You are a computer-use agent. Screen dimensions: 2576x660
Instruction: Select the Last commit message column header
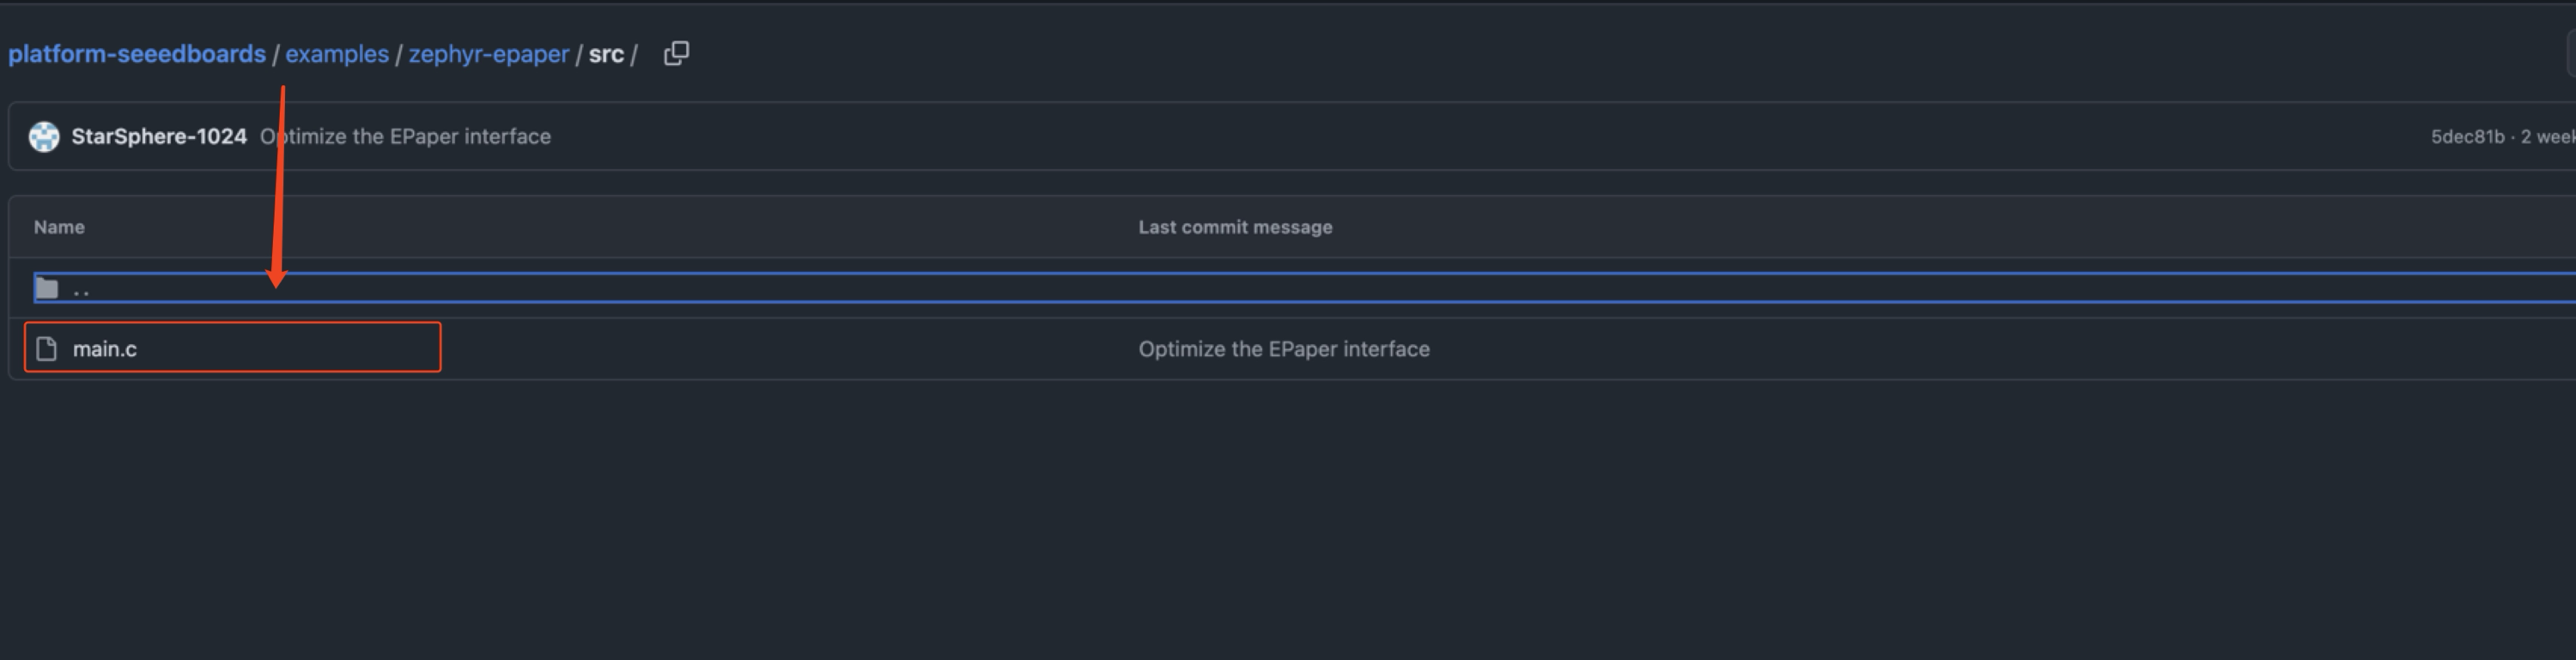pyautogui.click(x=1235, y=227)
